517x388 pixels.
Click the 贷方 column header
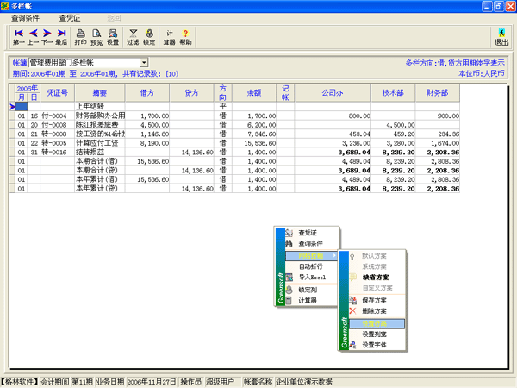pos(192,93)
